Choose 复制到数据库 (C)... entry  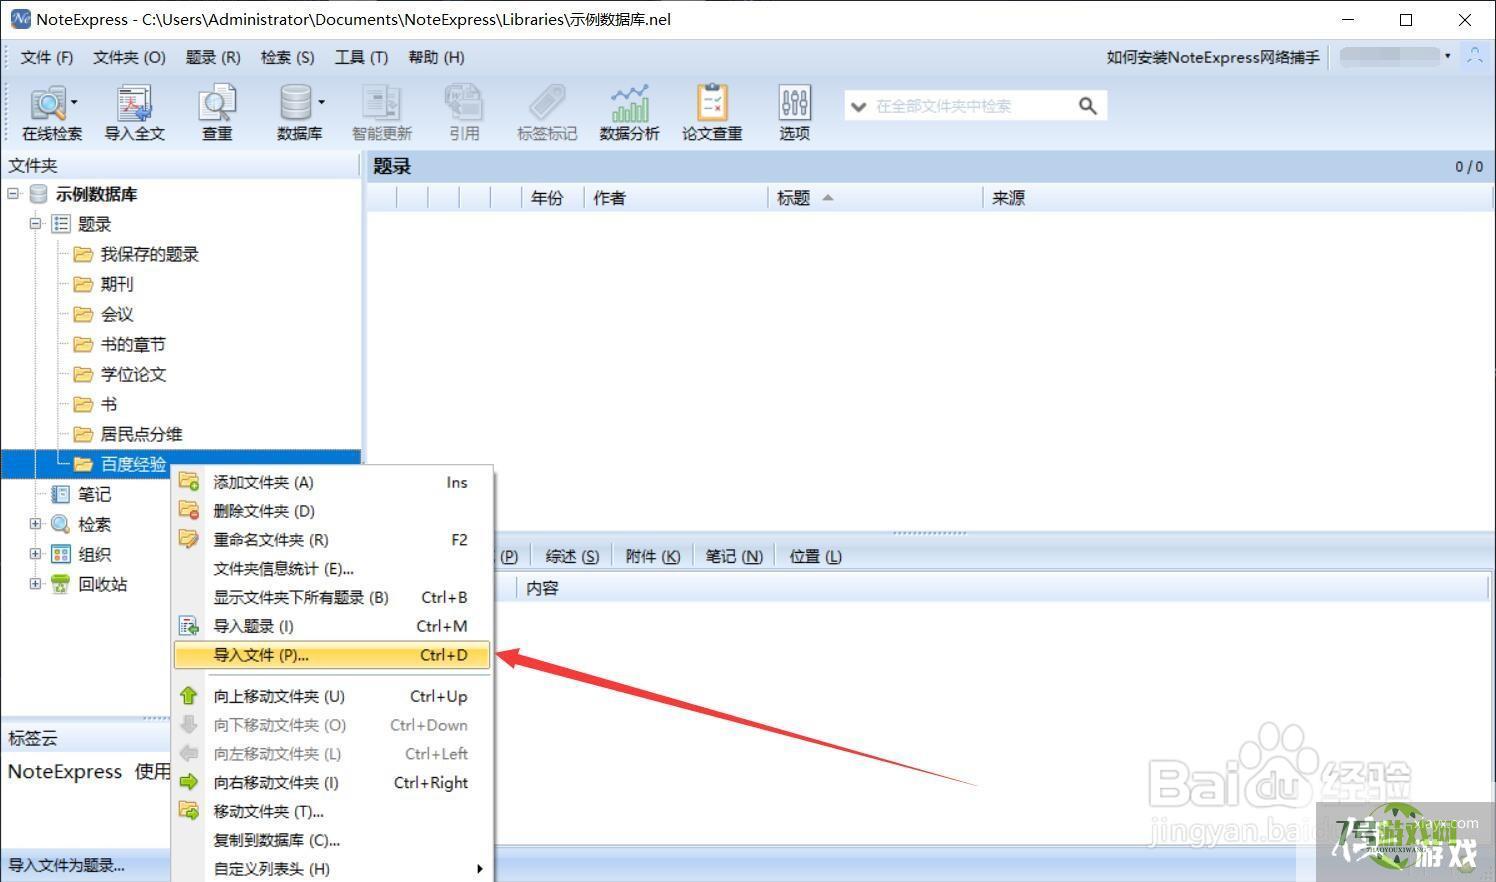click(x=332, y=840)
